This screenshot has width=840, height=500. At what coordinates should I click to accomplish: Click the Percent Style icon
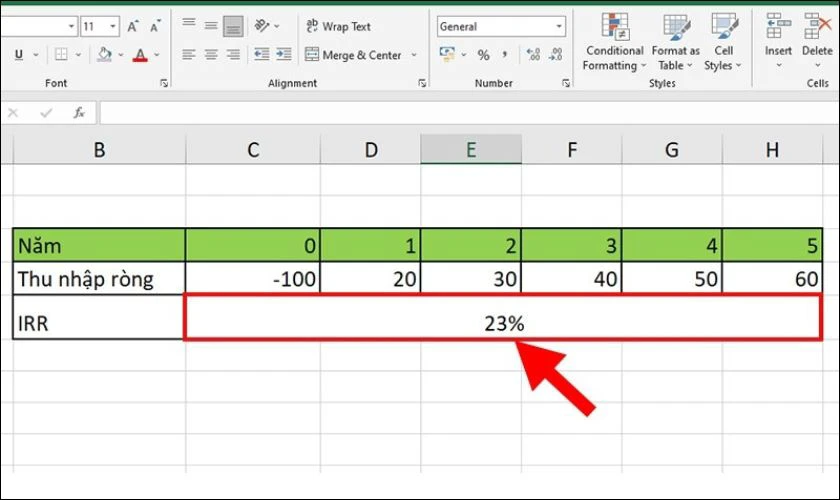[x=483, y=55]
